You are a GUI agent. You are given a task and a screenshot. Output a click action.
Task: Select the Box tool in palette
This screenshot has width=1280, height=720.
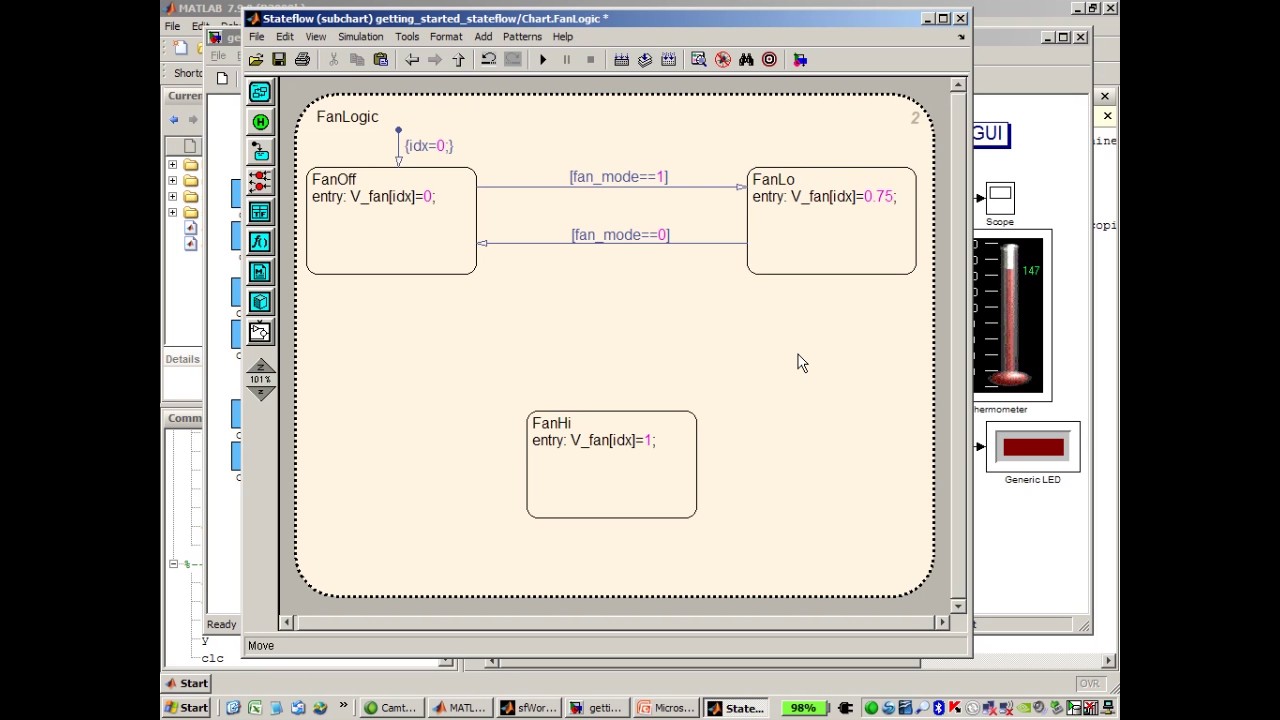click(x=260, y=302)
